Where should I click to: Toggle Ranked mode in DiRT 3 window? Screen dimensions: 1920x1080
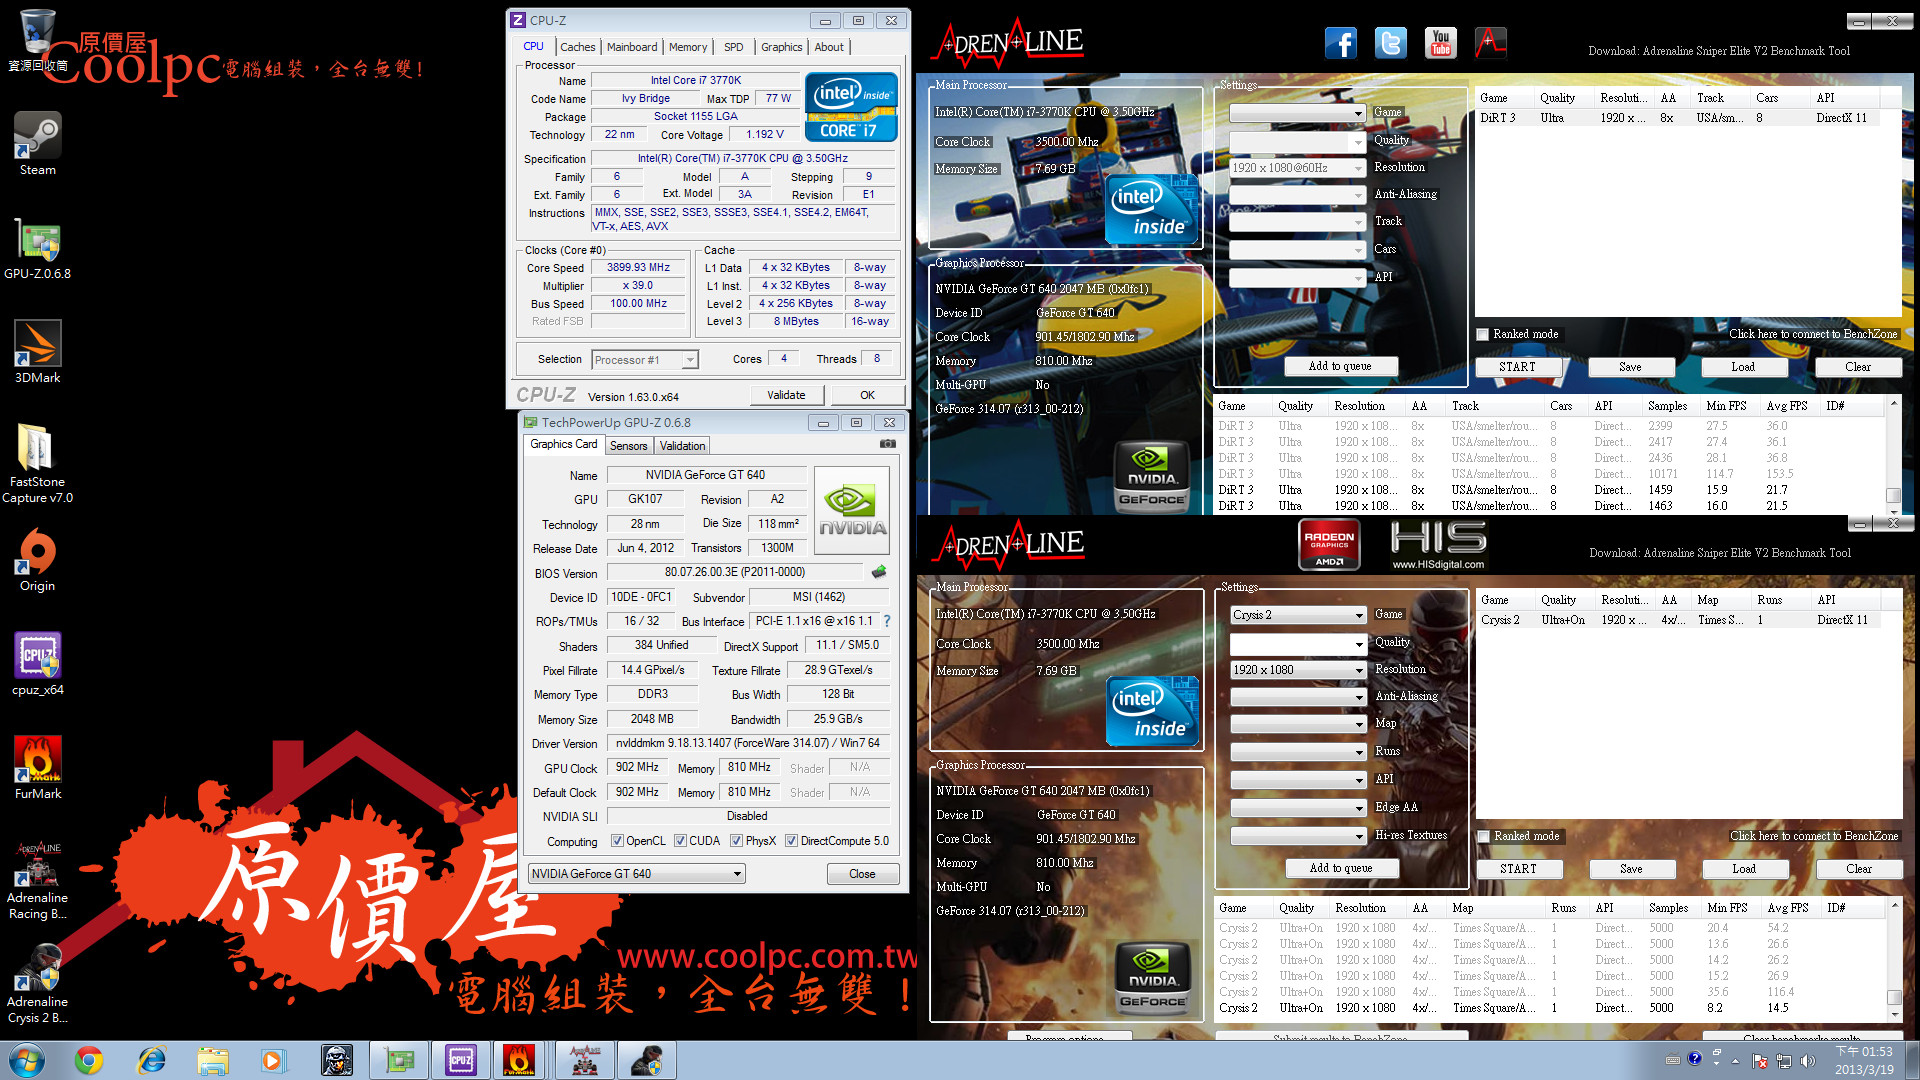click(1483, 334)
